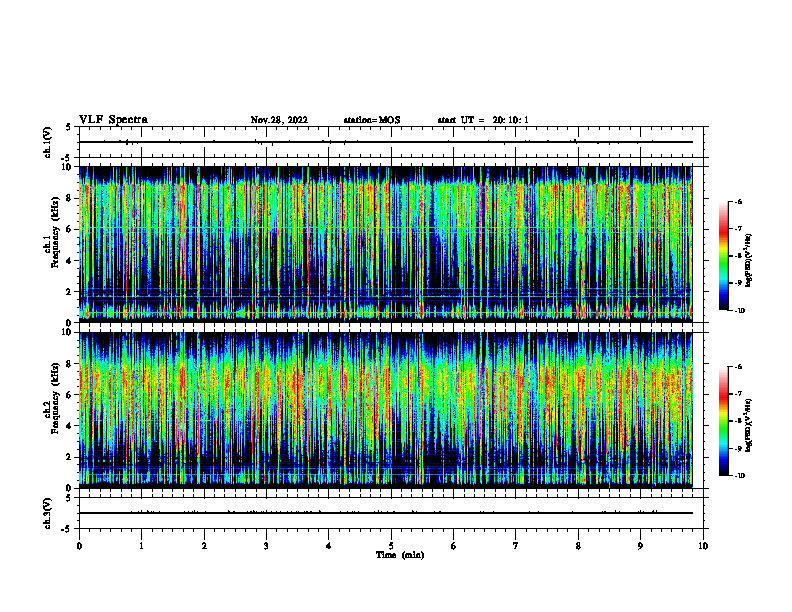Click the "4" tick label on the Time axis
Screen dimensions: 792x612
pyautogui.click(x=329, y=546)
